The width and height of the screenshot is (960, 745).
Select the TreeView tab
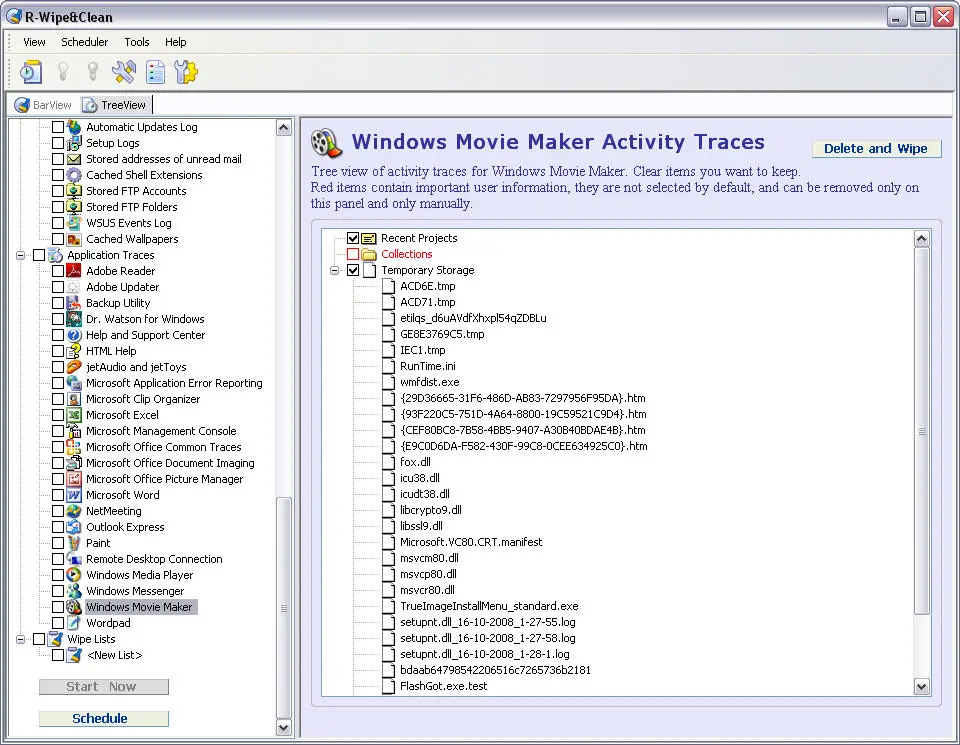point(115,105)
